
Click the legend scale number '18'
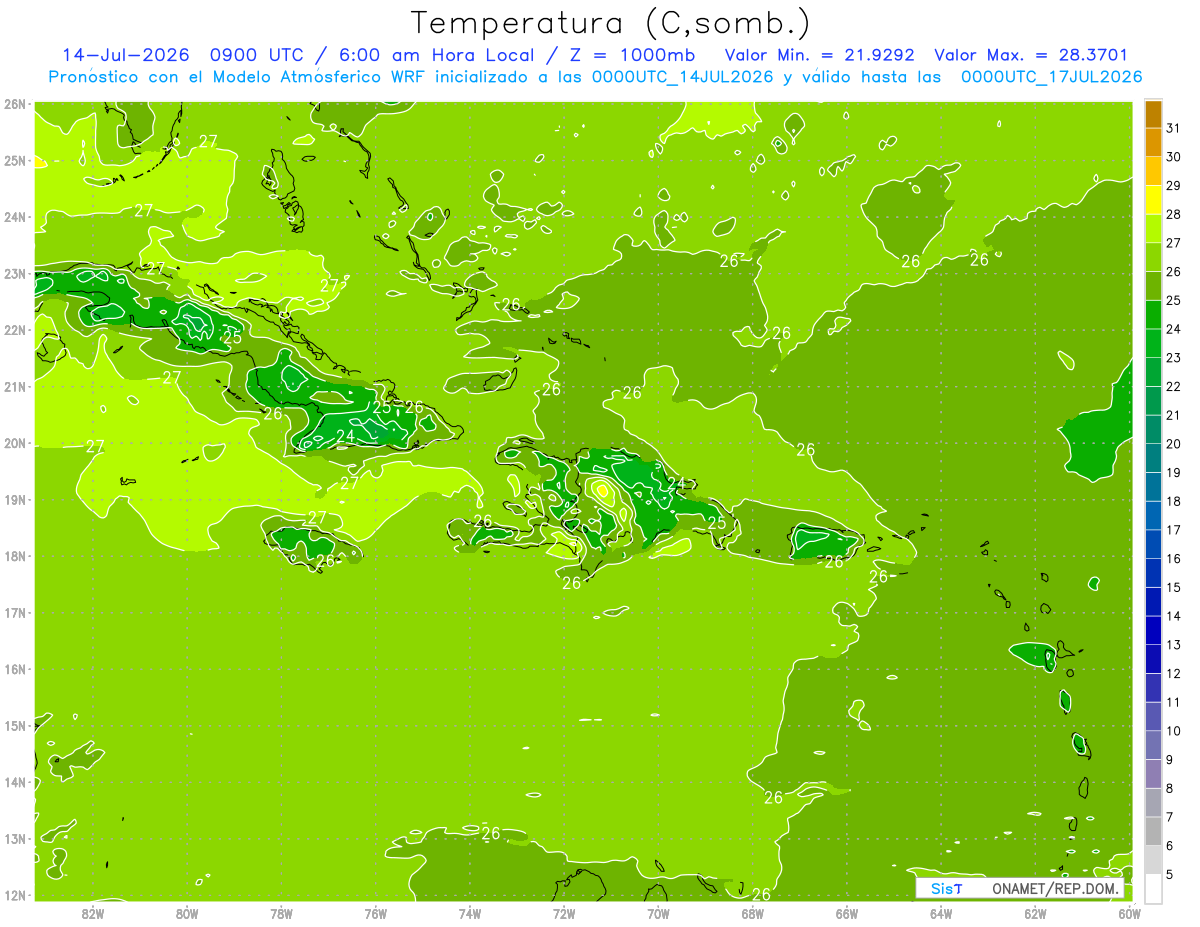1174,501
